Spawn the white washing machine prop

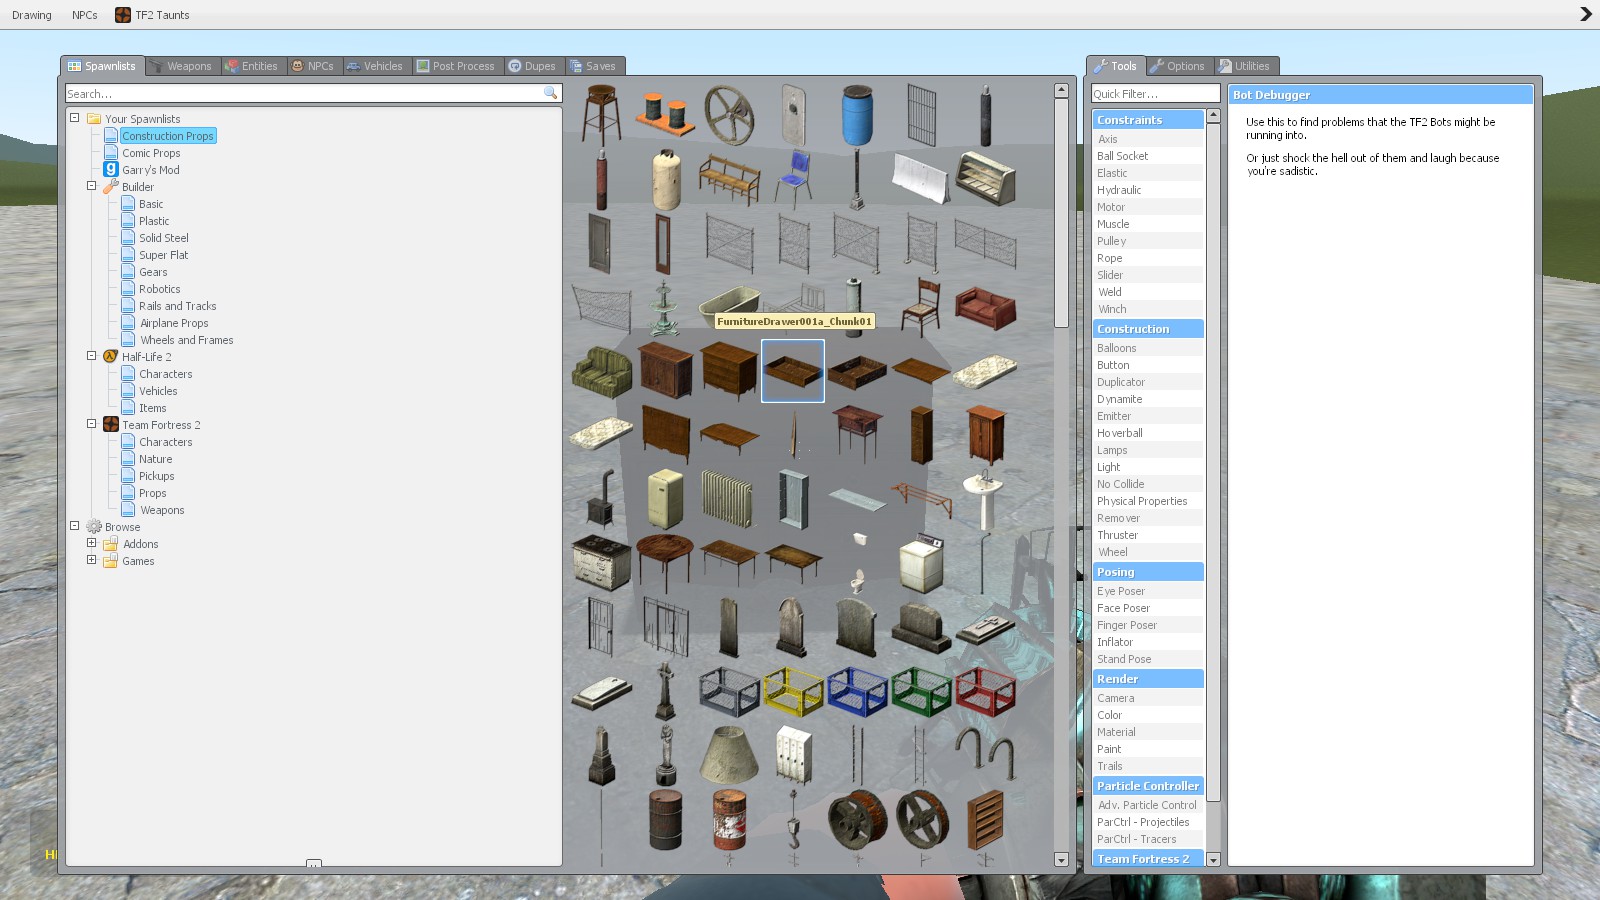921,563
